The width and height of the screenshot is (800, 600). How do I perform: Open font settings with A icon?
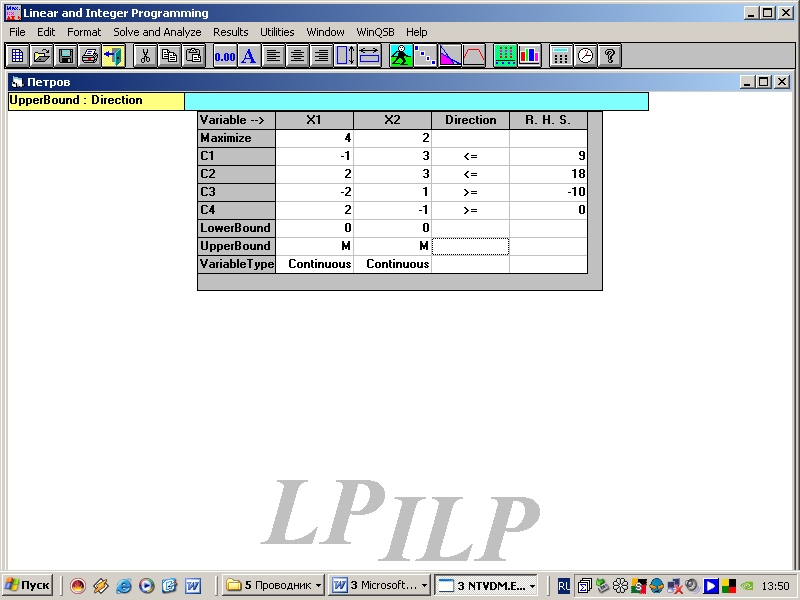click(x=249, y=56)
